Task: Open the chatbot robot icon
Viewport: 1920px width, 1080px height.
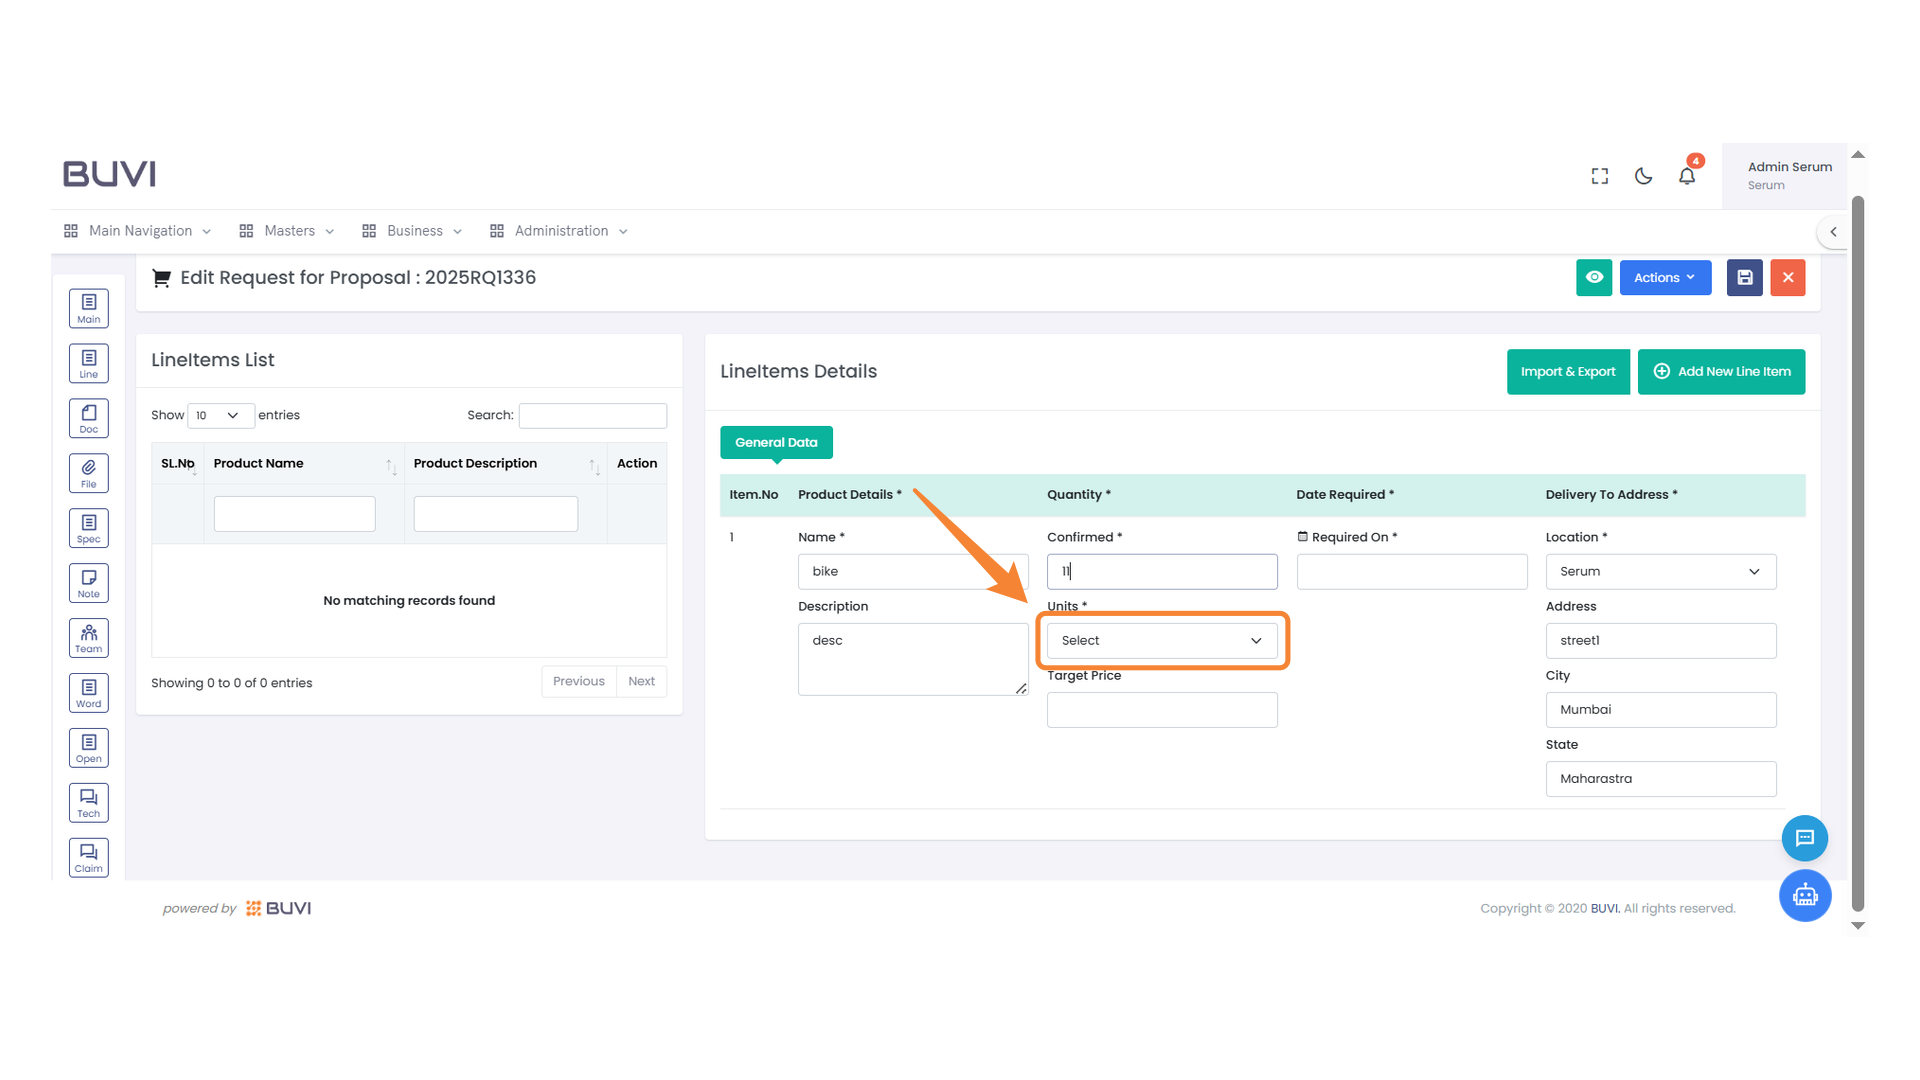Action: tap(1804, 895)
